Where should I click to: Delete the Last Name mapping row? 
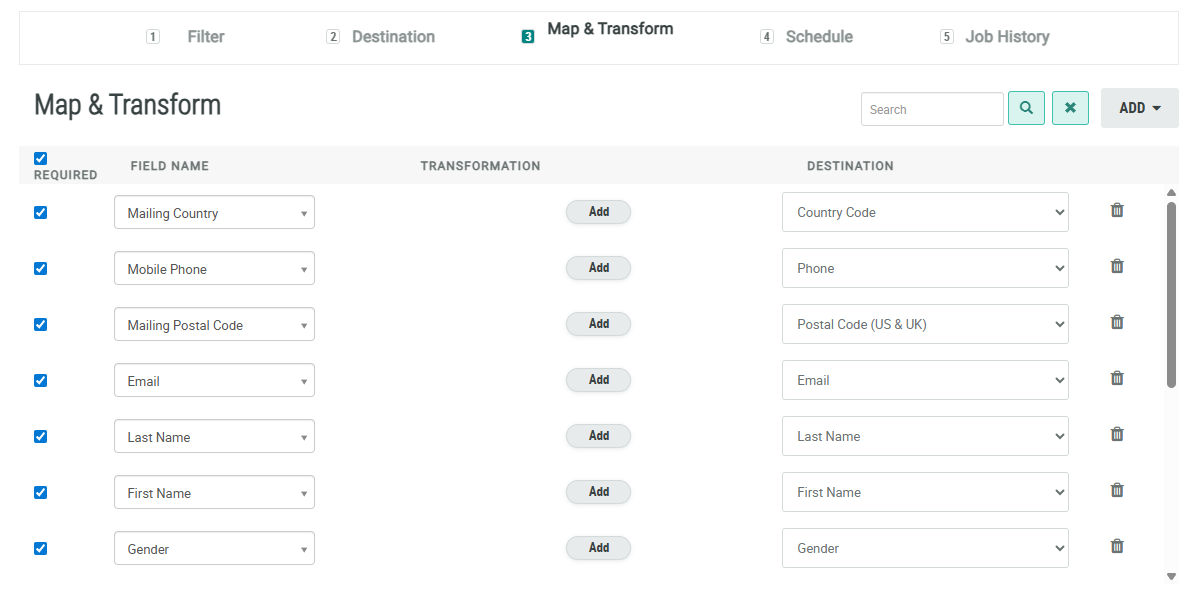point(1117,434)
